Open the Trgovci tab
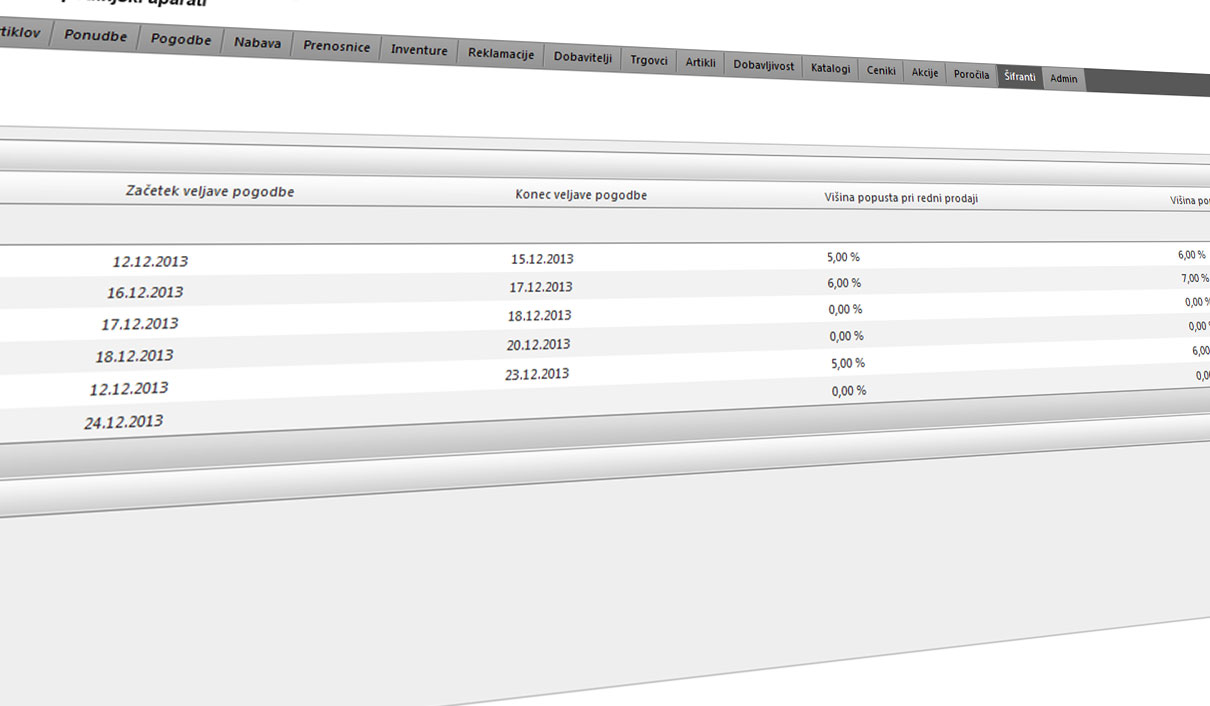 tap(649, 61)
